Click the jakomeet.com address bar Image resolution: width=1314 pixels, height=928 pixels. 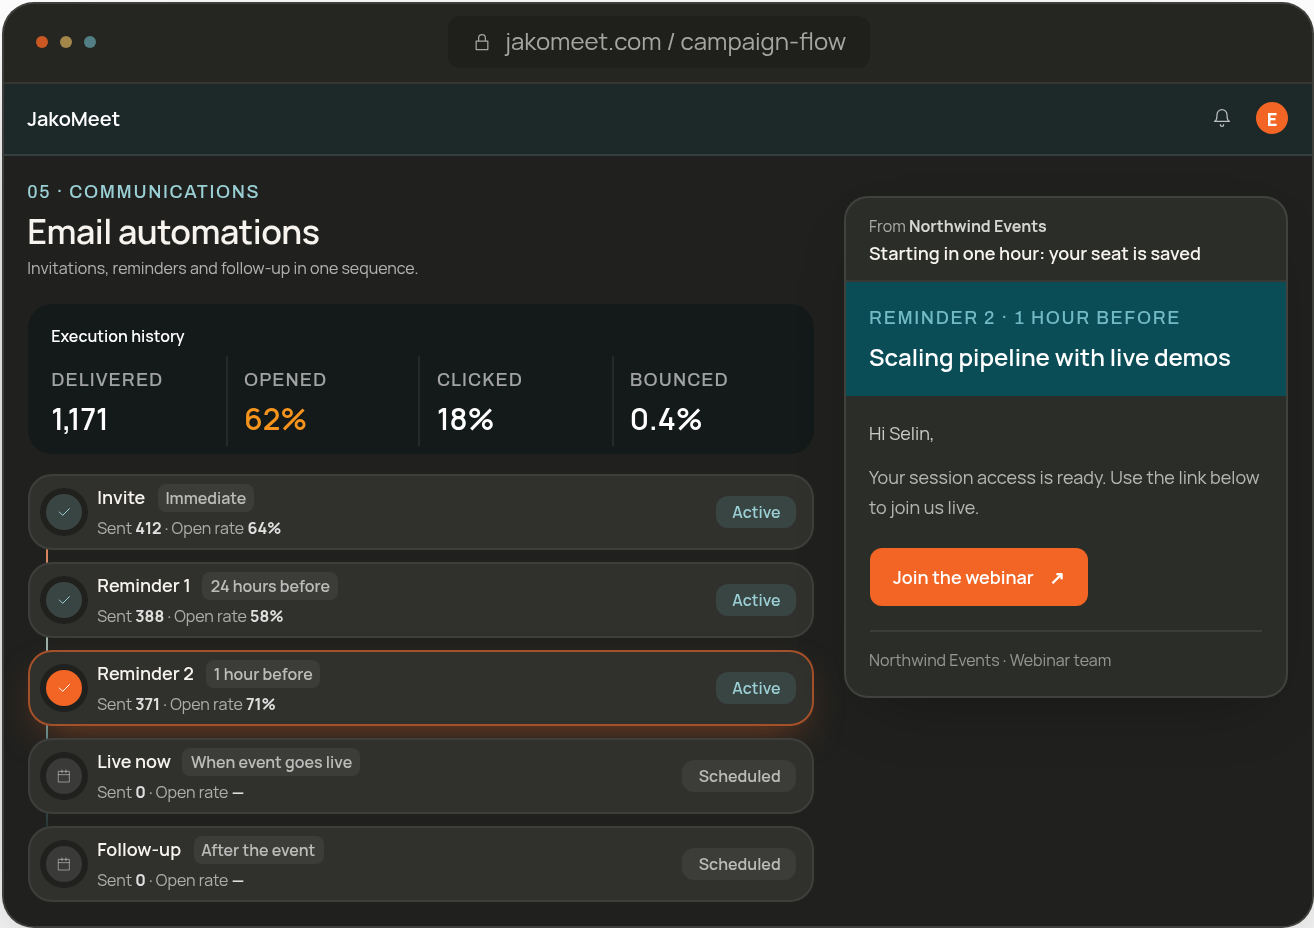pos(658,42)
